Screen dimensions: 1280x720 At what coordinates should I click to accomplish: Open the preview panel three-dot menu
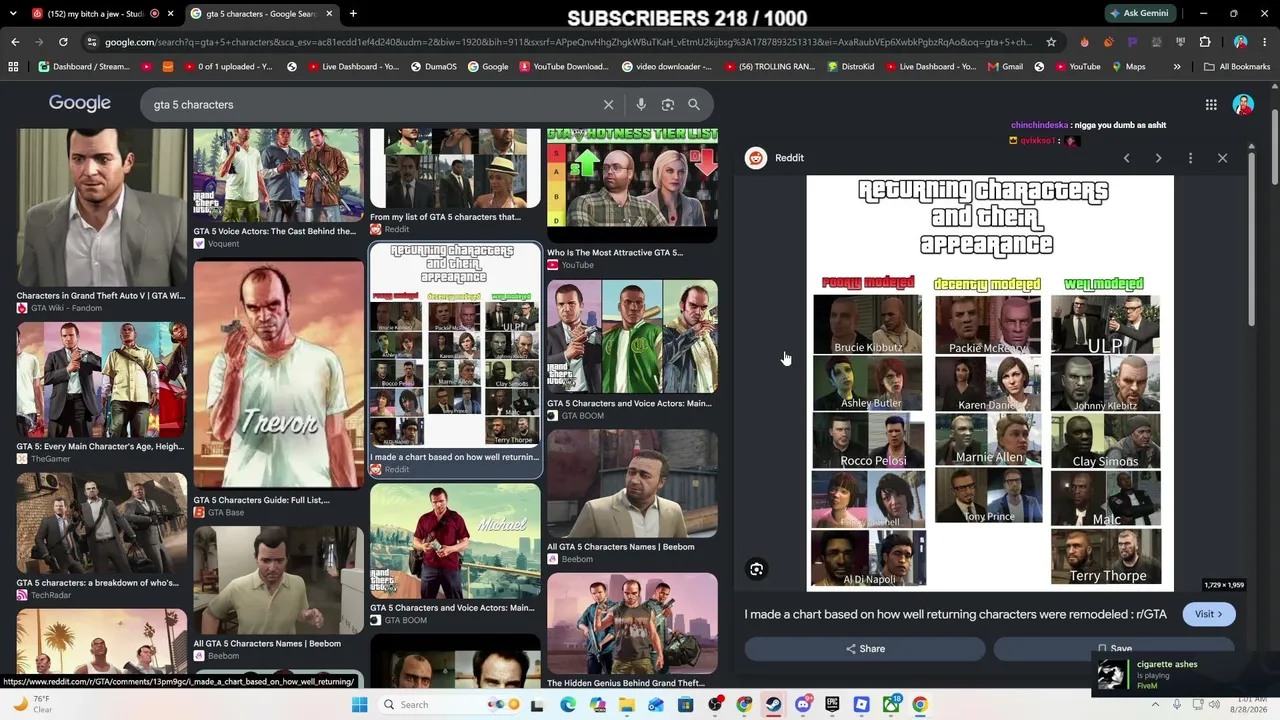click(x=1190, y=158)
